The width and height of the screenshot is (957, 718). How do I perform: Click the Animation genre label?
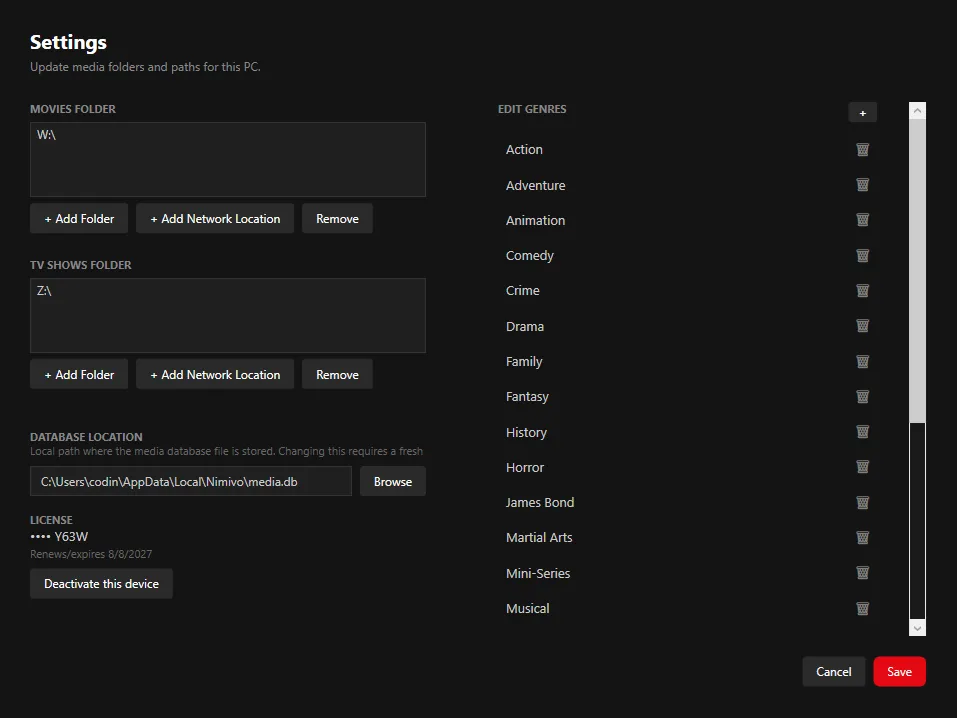click(535, 220)
